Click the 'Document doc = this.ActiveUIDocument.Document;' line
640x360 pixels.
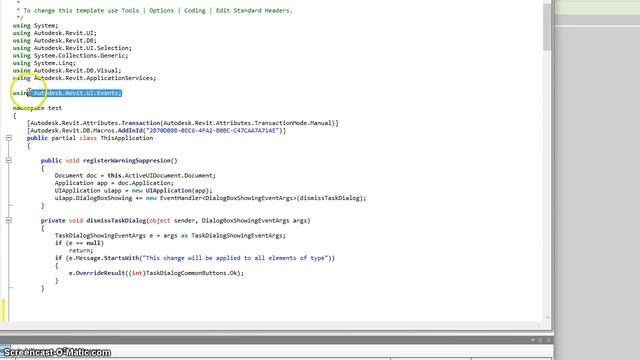135,176
